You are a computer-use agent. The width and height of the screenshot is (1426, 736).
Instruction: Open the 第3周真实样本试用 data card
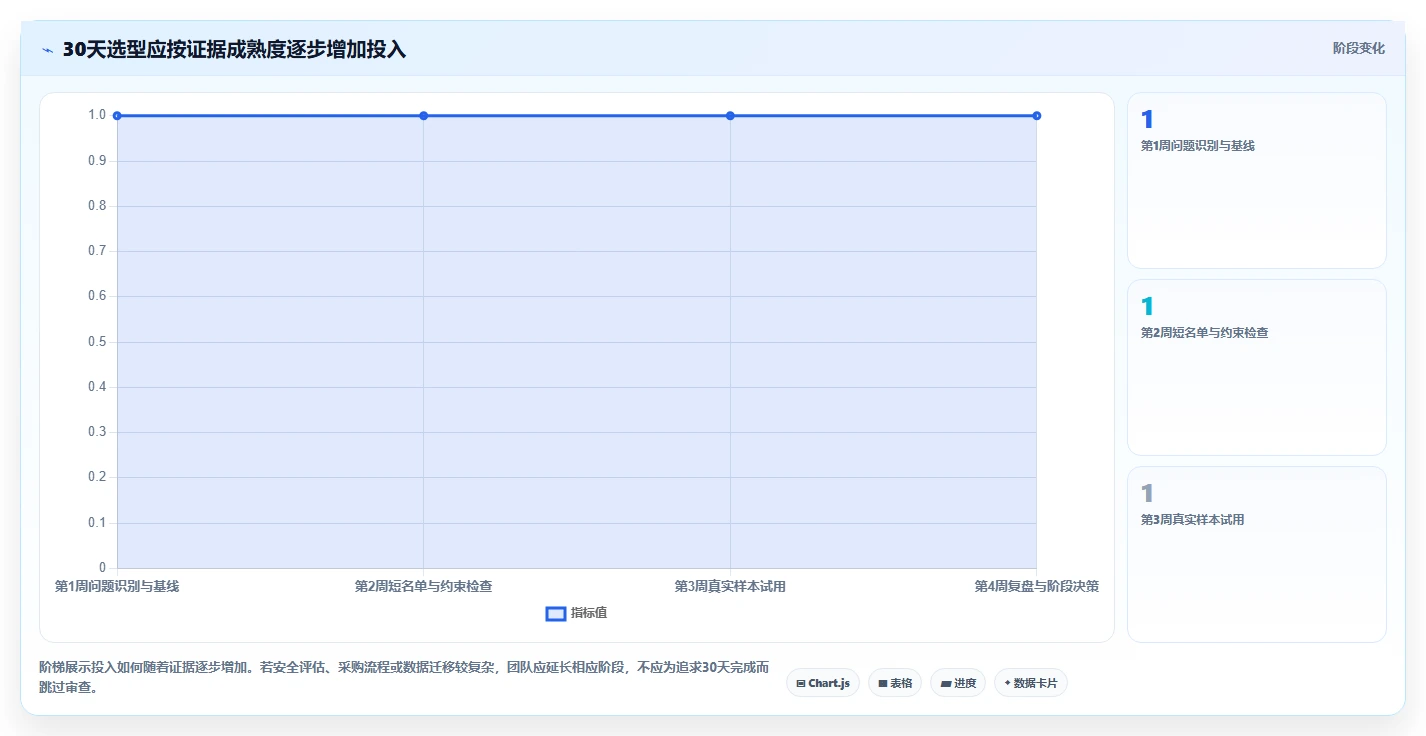[x=1257, y=554]
